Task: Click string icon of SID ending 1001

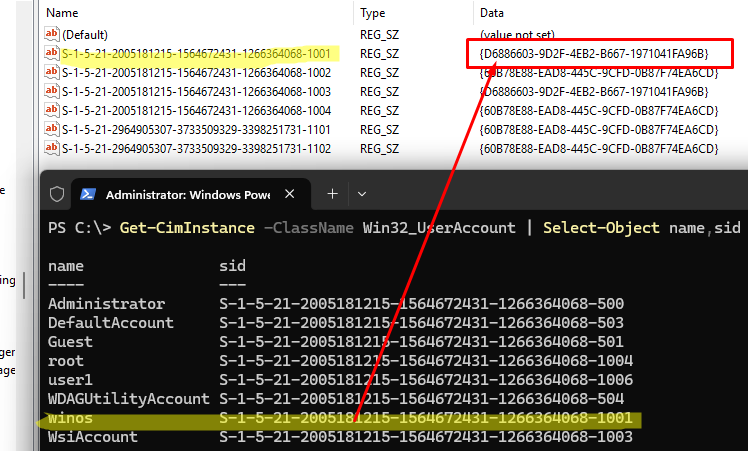Action: (52, 53)
